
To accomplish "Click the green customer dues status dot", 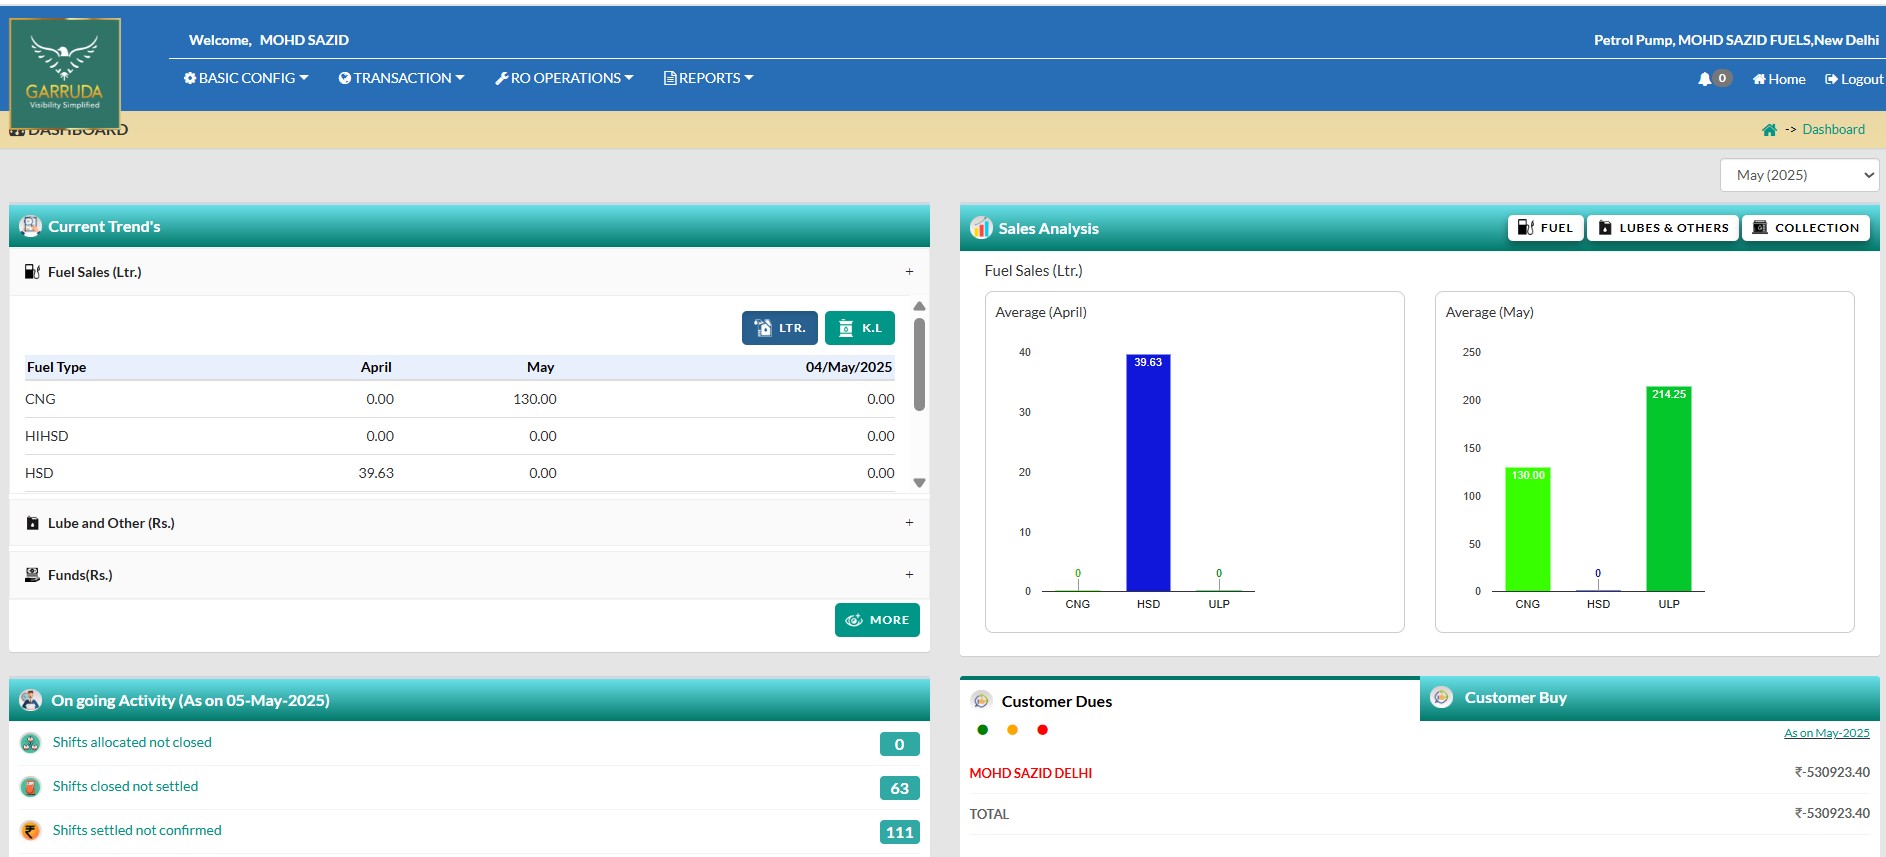I will tap(983, 730).
